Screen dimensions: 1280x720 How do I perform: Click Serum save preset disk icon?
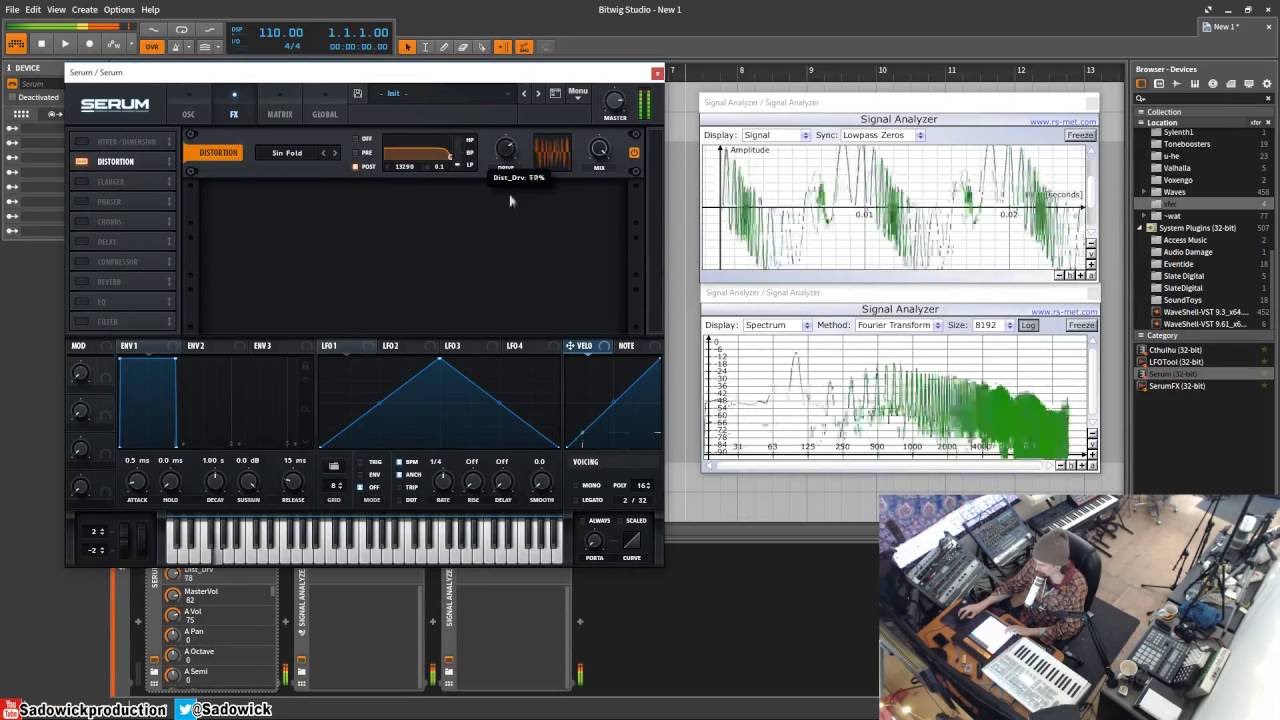coord(357,93)
